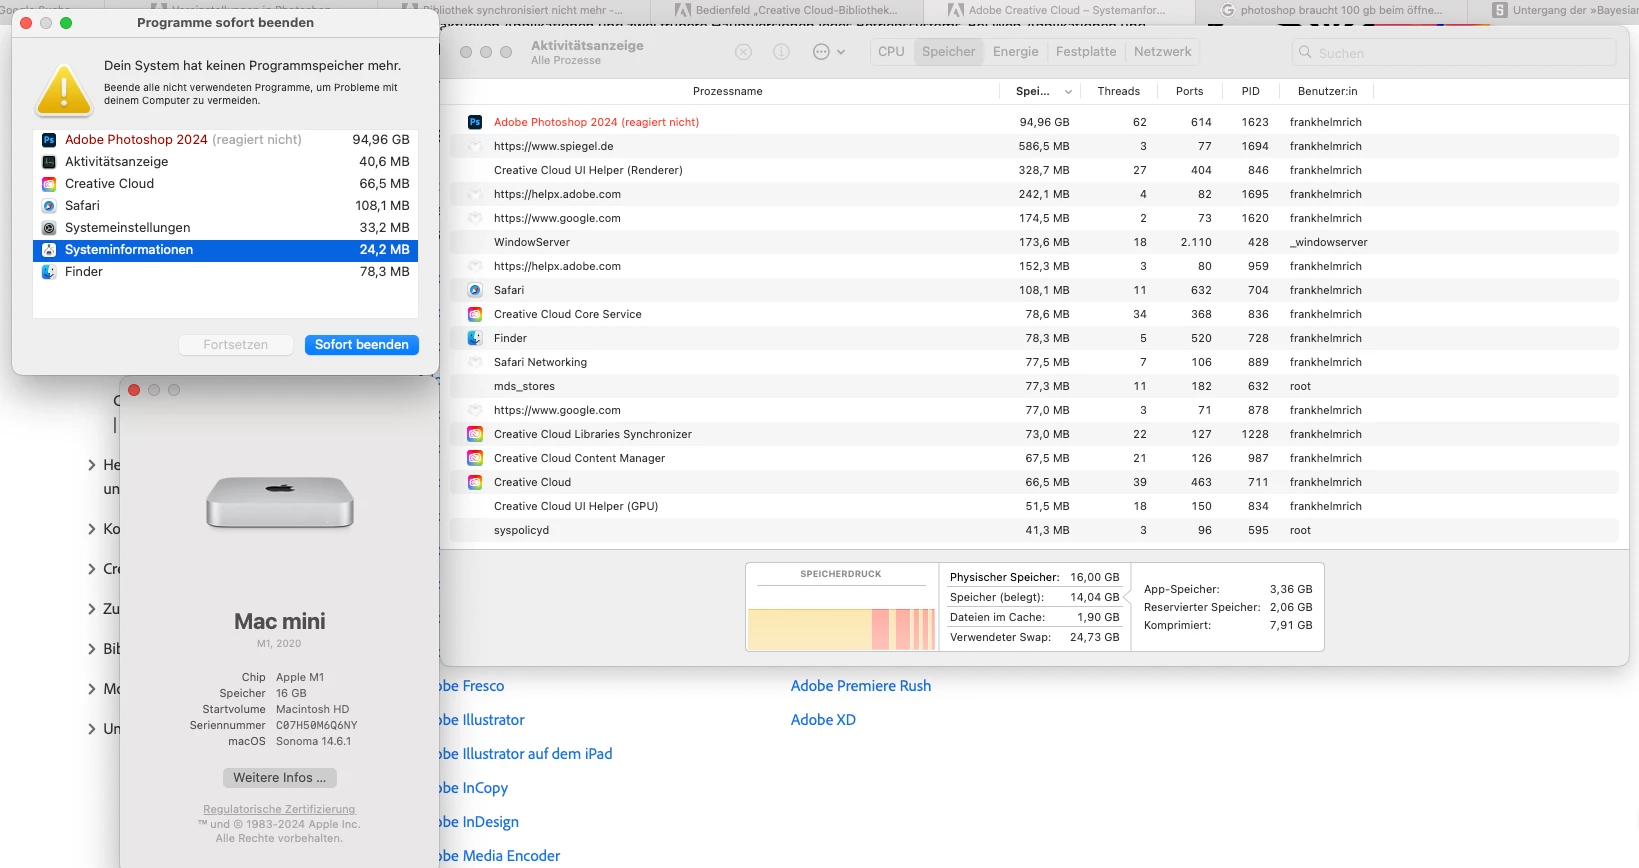Click search magnifier icon in Activity Monitor
The image size is (1639, 868).
point(1305,52)
